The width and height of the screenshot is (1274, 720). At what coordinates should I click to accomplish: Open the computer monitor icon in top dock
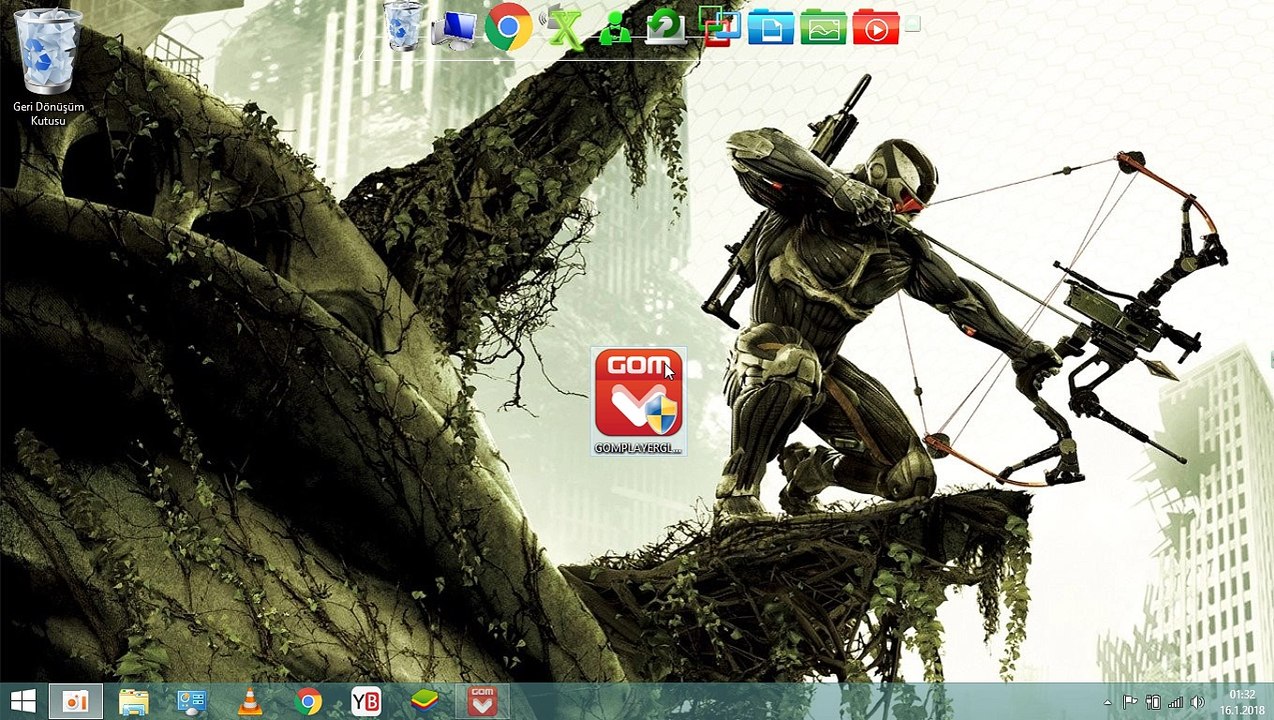(x=454, y=29)
